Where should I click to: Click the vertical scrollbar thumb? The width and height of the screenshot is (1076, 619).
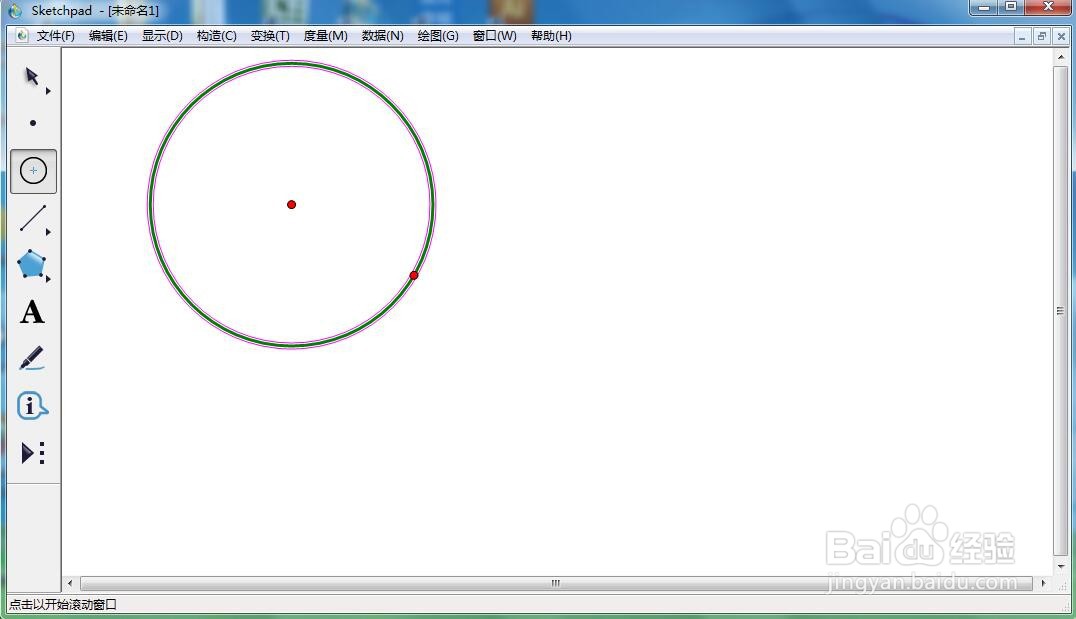click(1061, 311)
